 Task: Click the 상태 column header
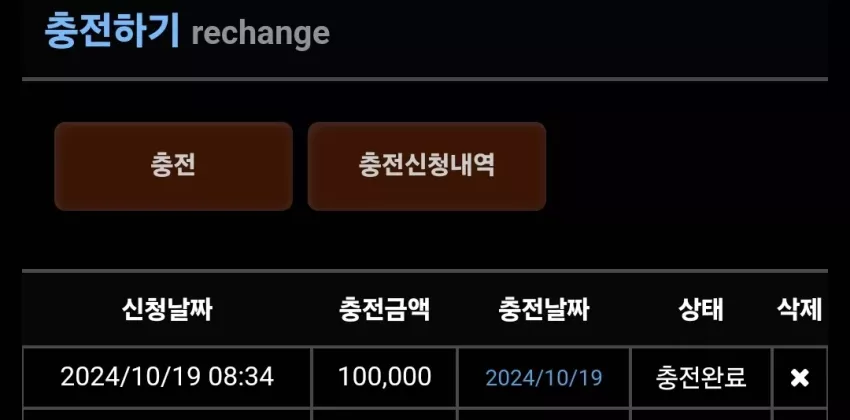click(701, 310)
